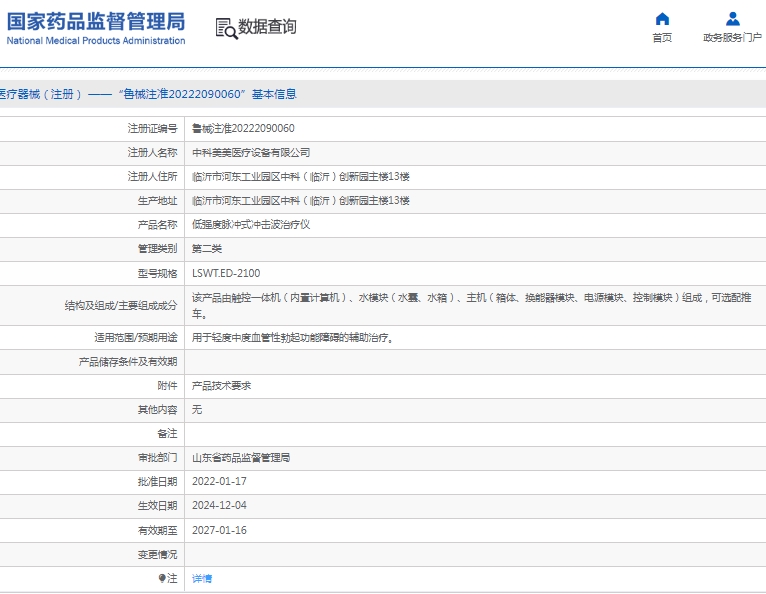Click the bullet icon beside 注
The width and height of the screenshot is (766, 594).
(x=162, y=578)
